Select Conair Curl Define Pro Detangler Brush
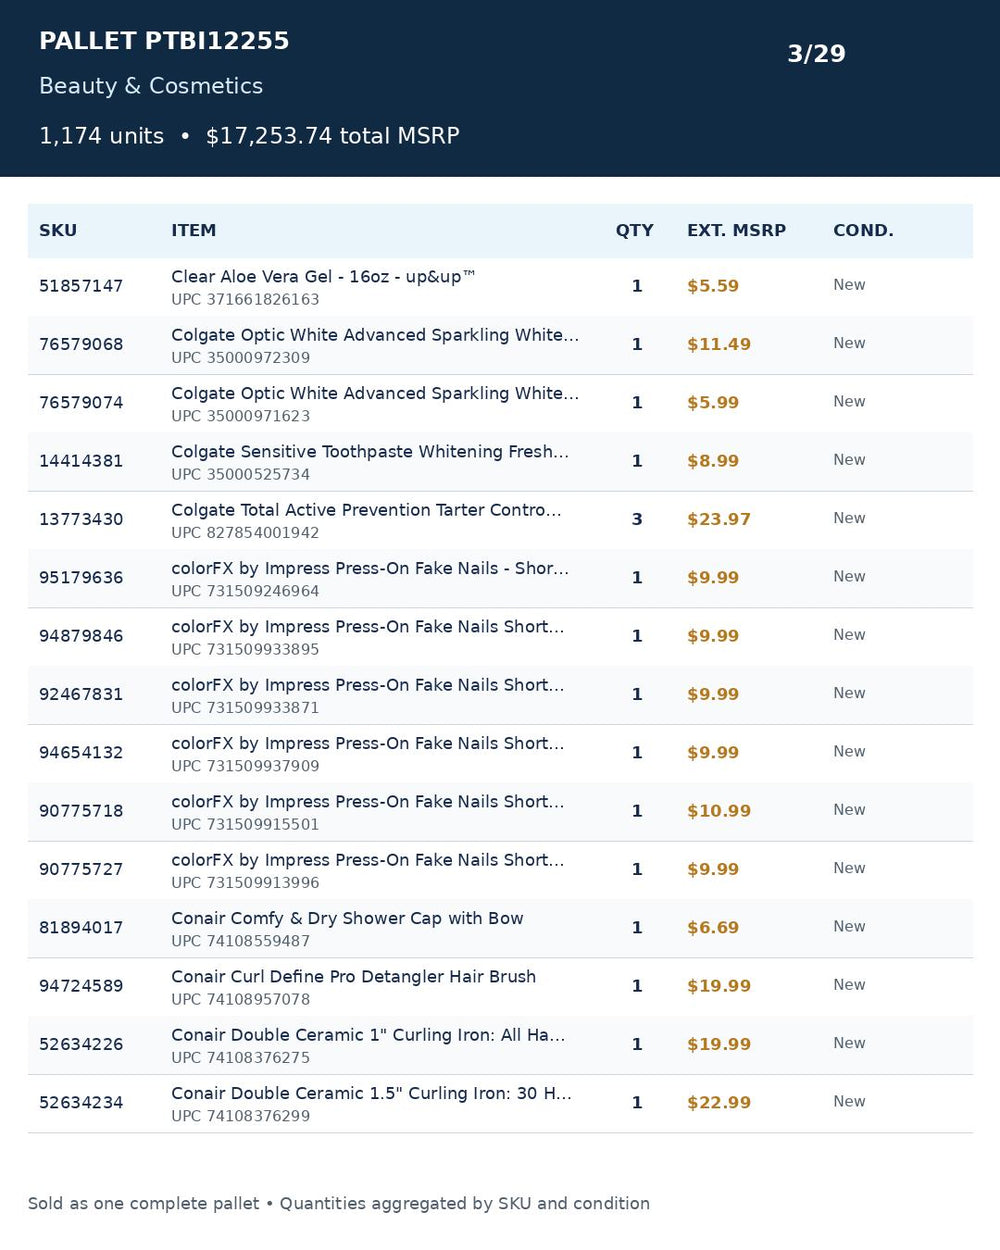 tap(353, 977)
